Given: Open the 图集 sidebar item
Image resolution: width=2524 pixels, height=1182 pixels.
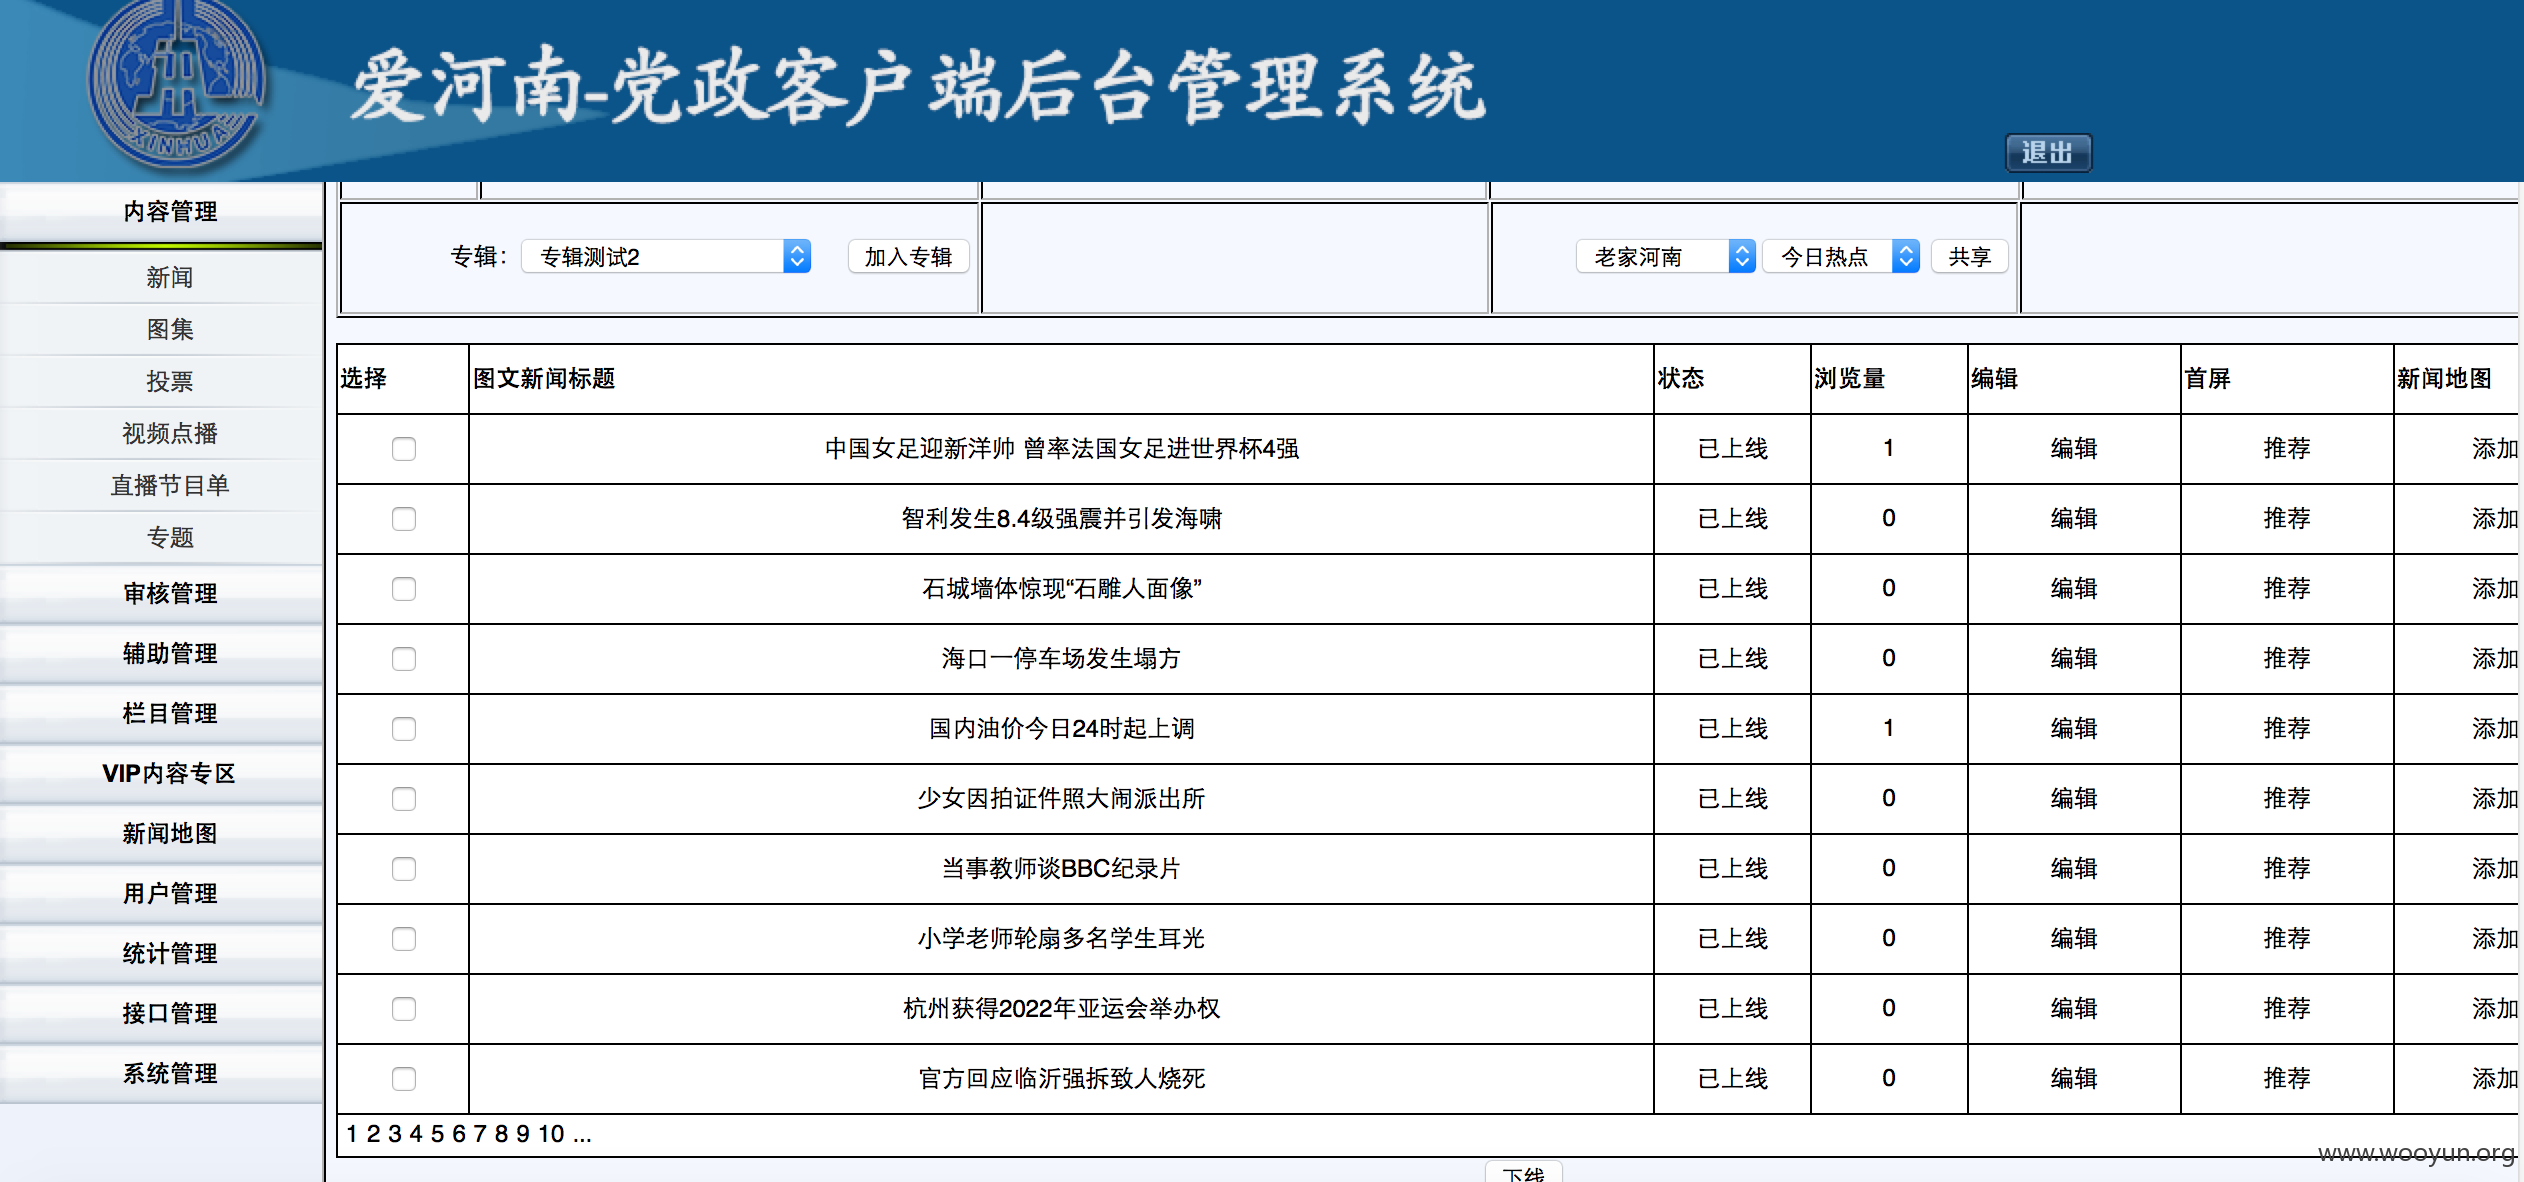Looking at the screenshot, I should pos(161,329).
